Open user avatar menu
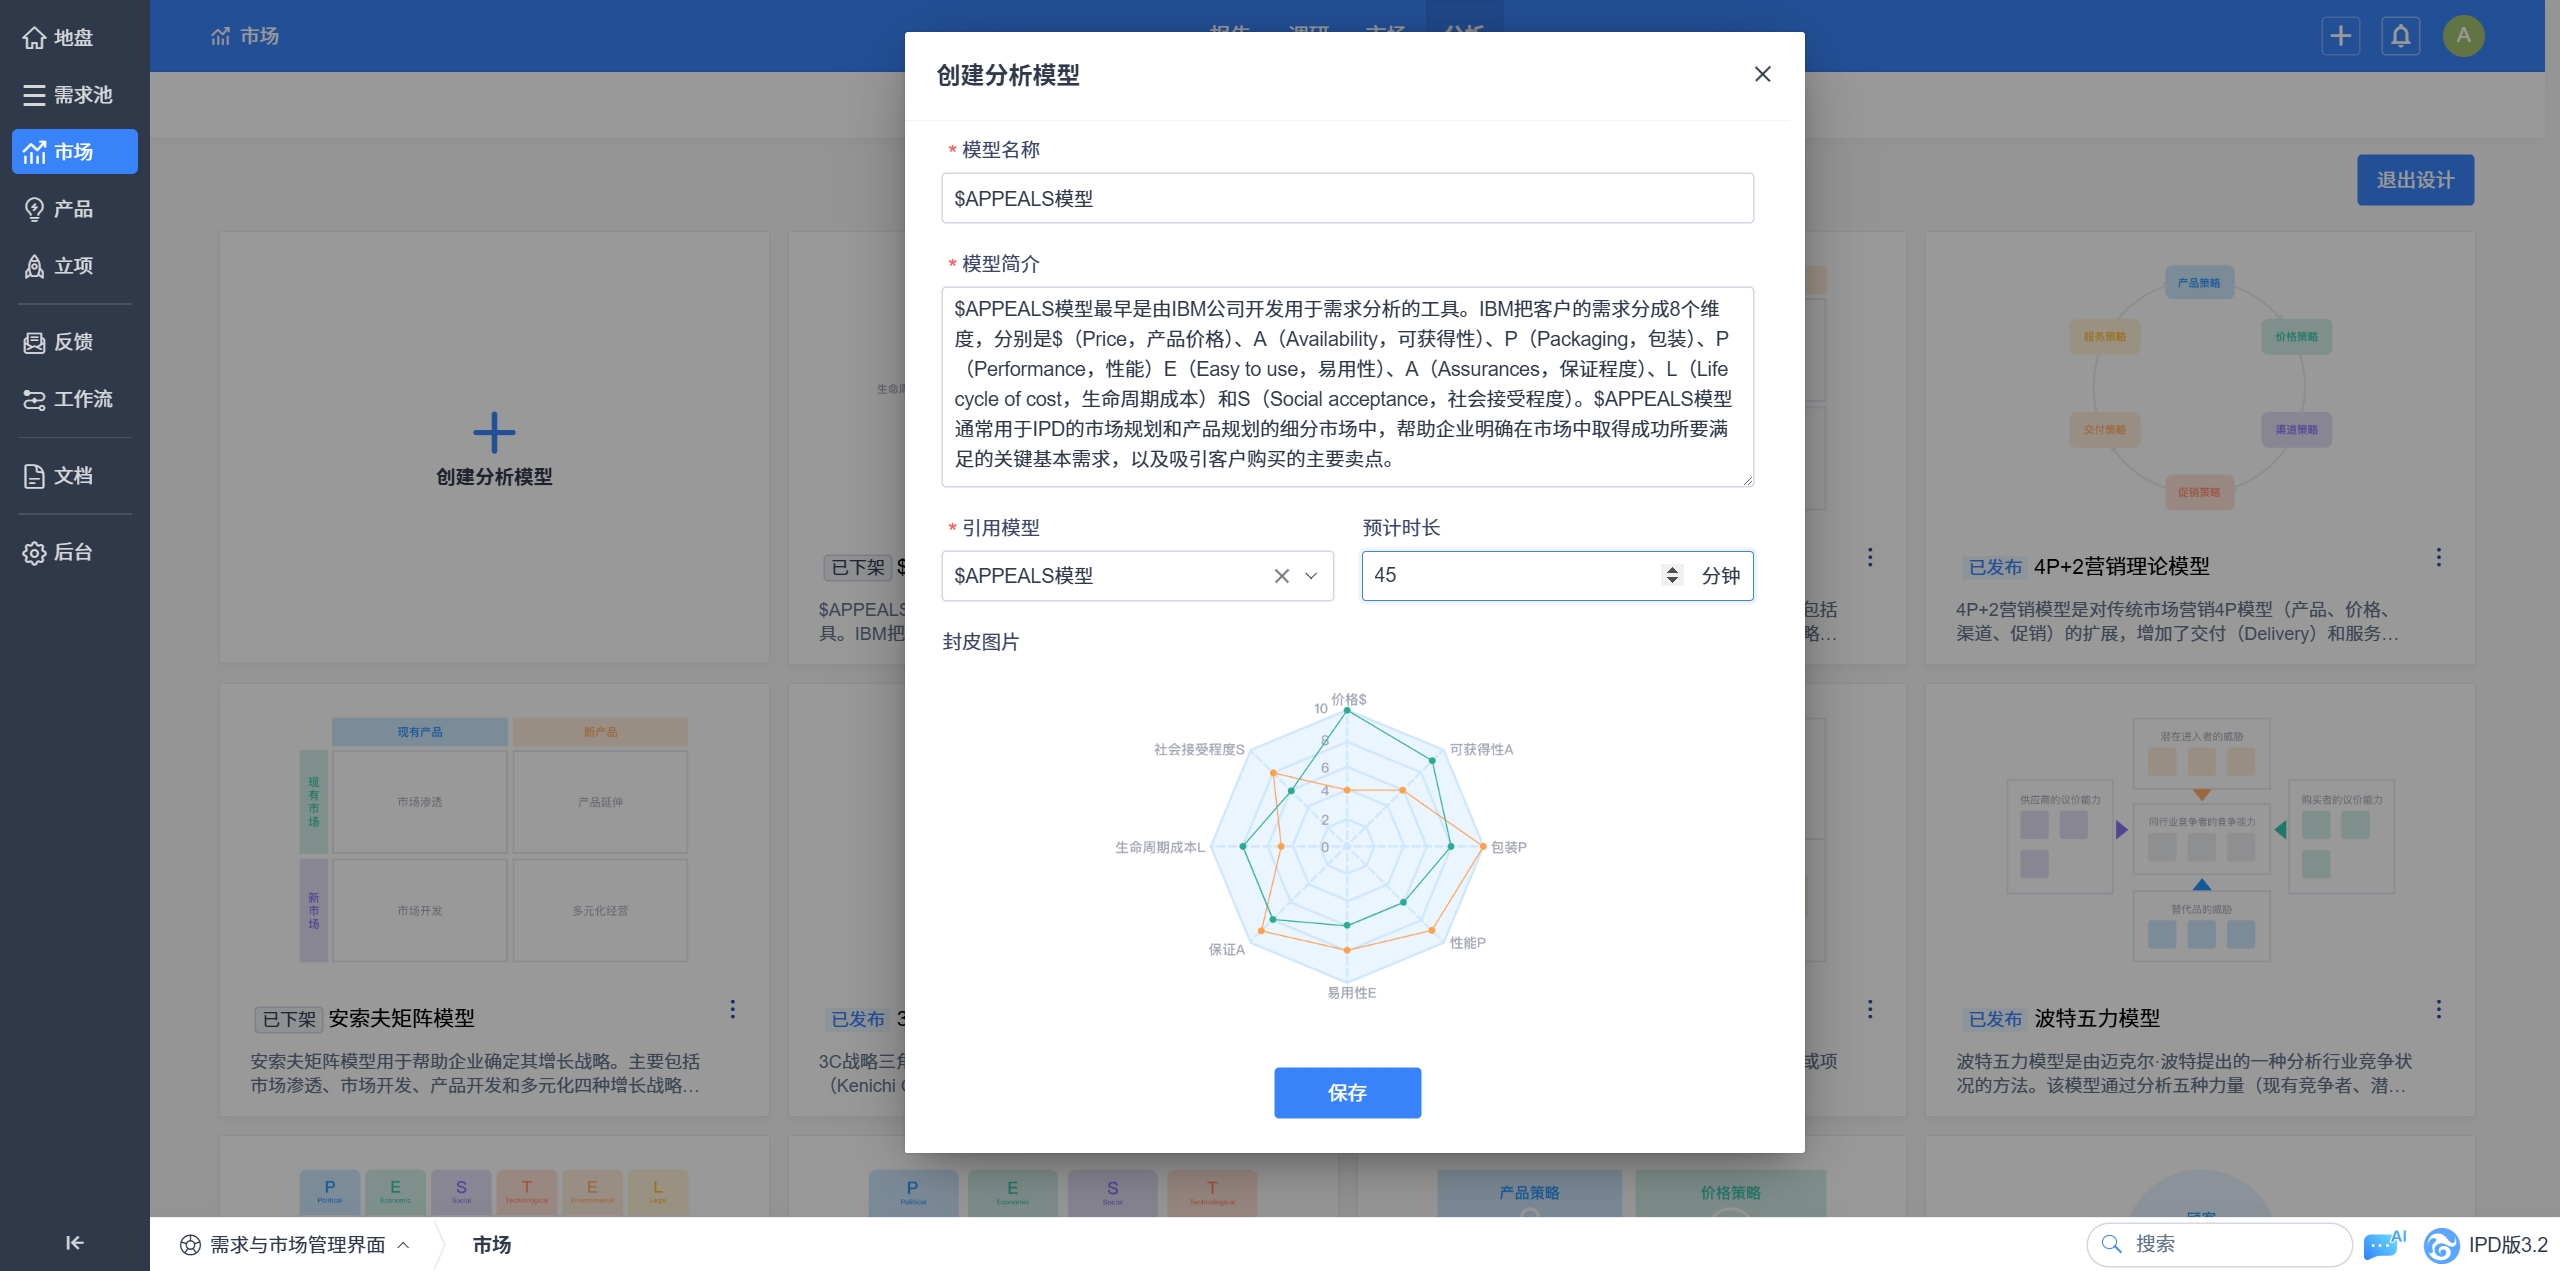 pyautogui.click(x=2463, y=36)
